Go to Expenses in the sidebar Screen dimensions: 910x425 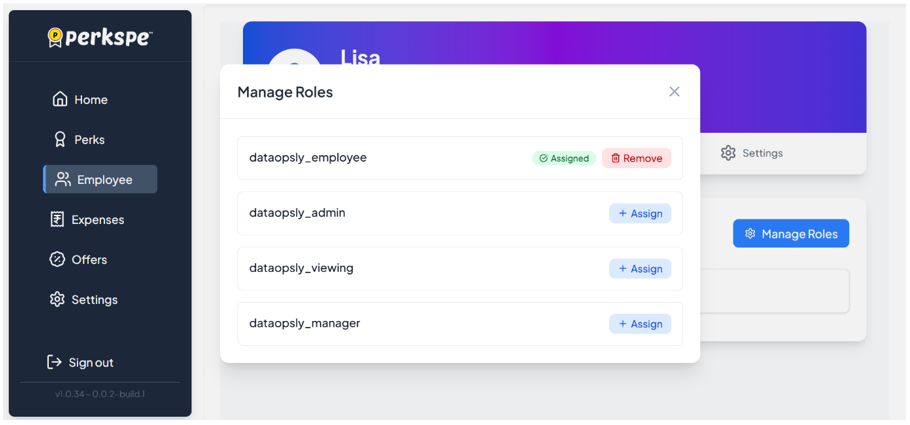97,219
